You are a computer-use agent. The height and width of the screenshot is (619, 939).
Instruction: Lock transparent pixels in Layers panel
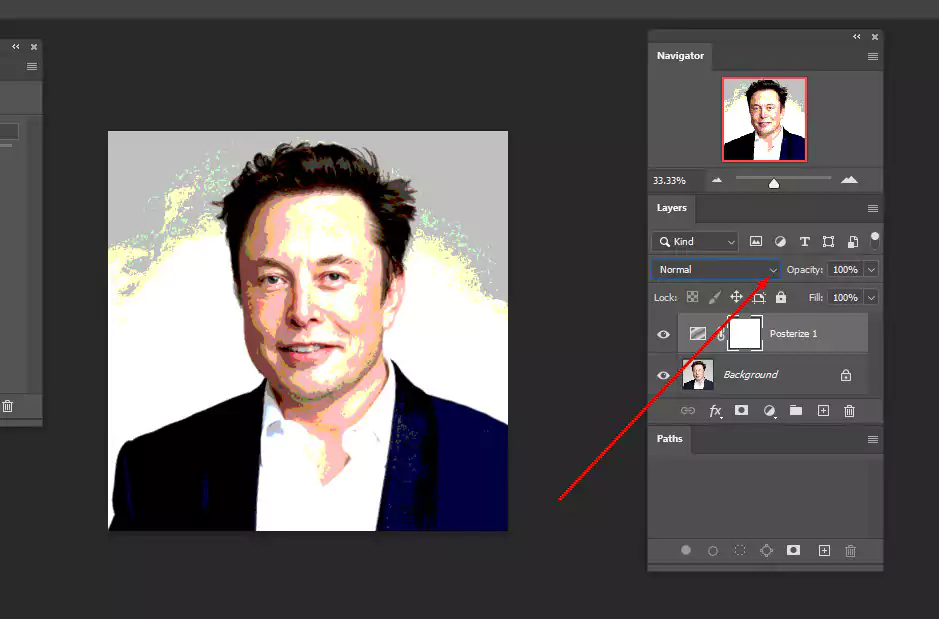point(692,297)
